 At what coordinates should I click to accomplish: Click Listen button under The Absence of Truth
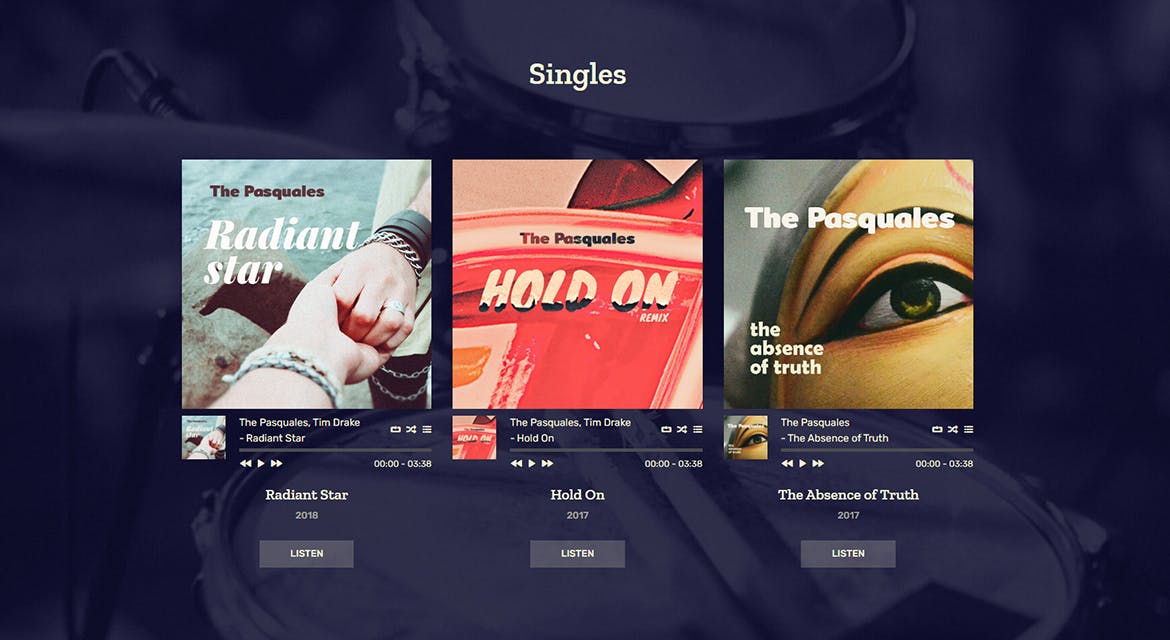[x=848, y=553]
